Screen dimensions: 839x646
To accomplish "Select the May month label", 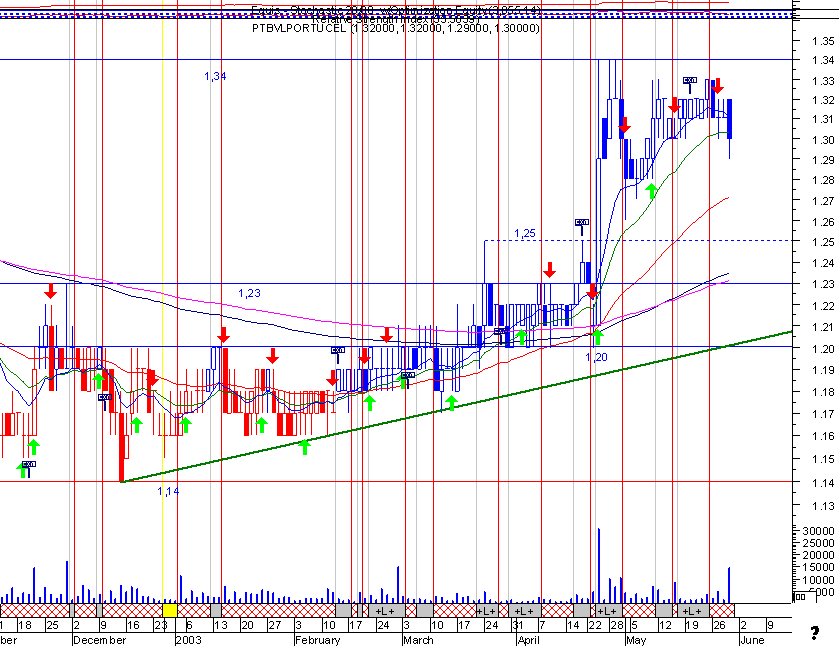I will pyautogui.click(x=636, y=640).
